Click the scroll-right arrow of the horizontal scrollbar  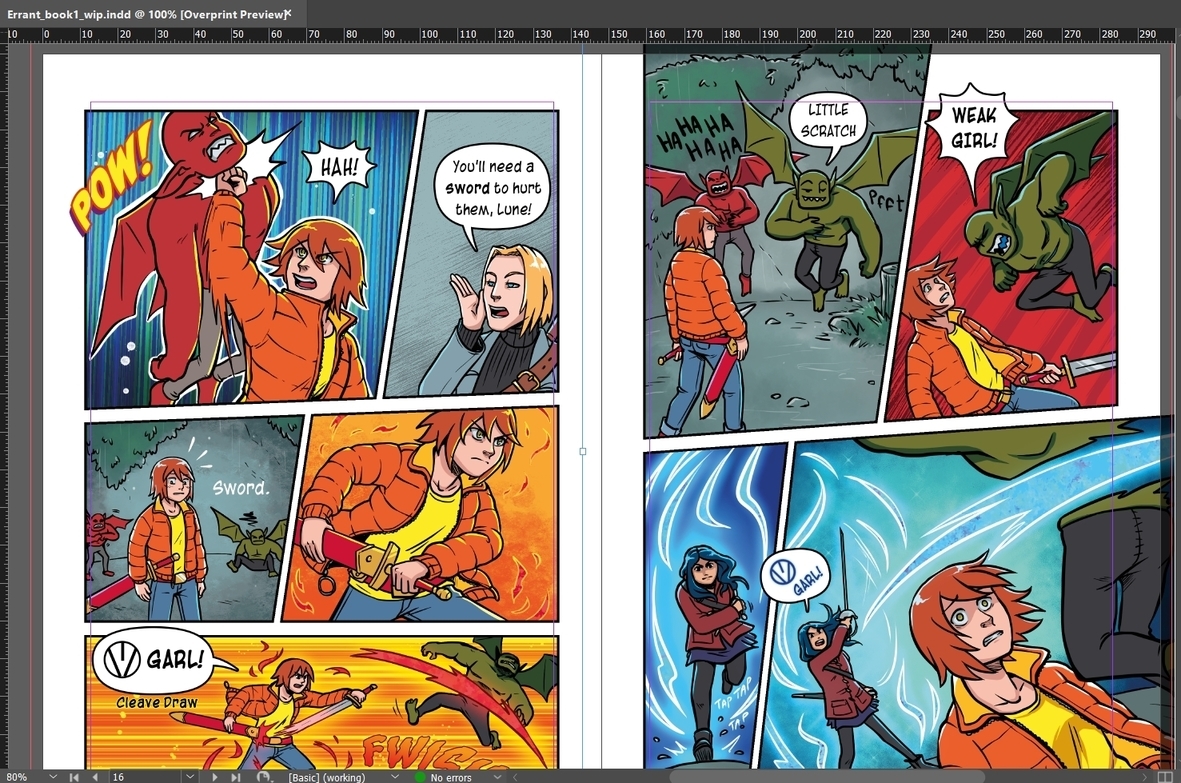point(1144,777)
